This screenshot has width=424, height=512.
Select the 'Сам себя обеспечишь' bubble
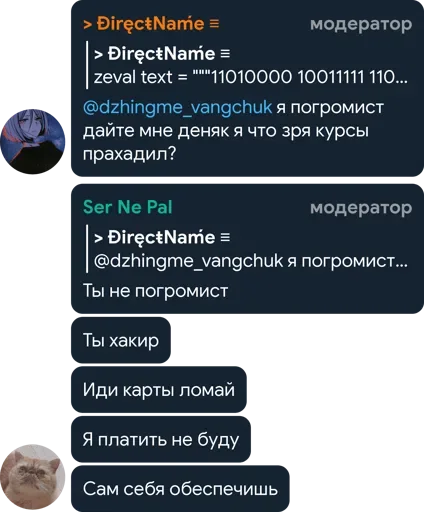[x=180, y=489]
